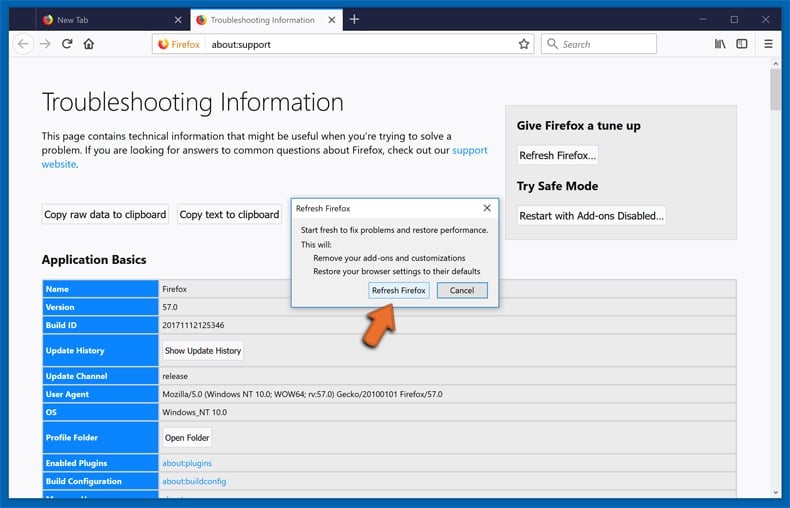Click the magnifier icon in the search box
This screenshot has height=508, width=790.
coord(552,44)
